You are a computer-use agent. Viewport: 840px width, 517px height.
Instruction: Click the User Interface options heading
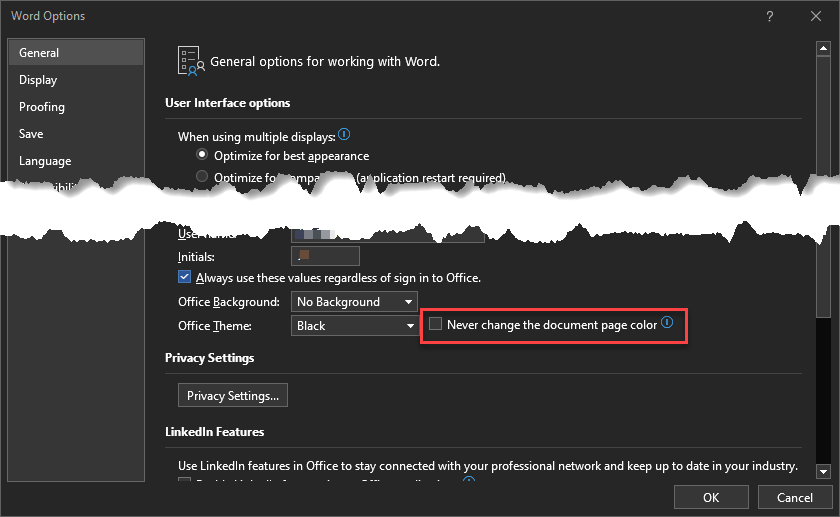[228, 103]
